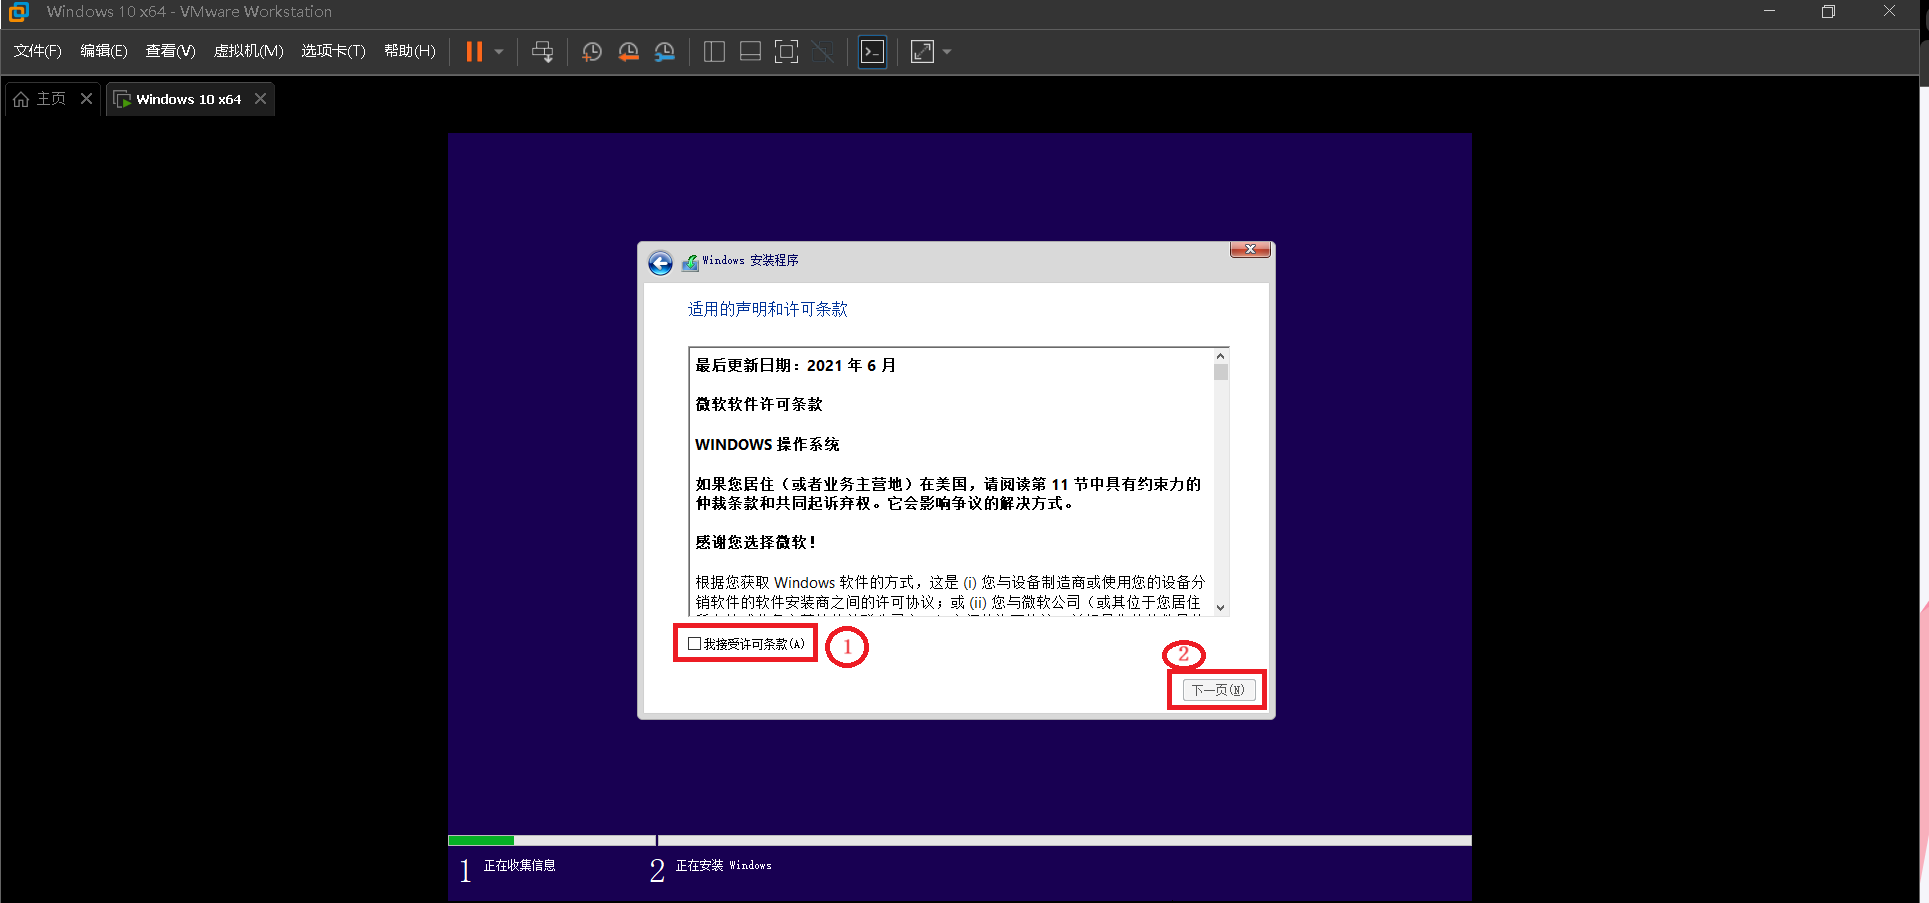Open the 编辑(E) menu
Screen dimensions: 1929x903
(x=104, y=51)
